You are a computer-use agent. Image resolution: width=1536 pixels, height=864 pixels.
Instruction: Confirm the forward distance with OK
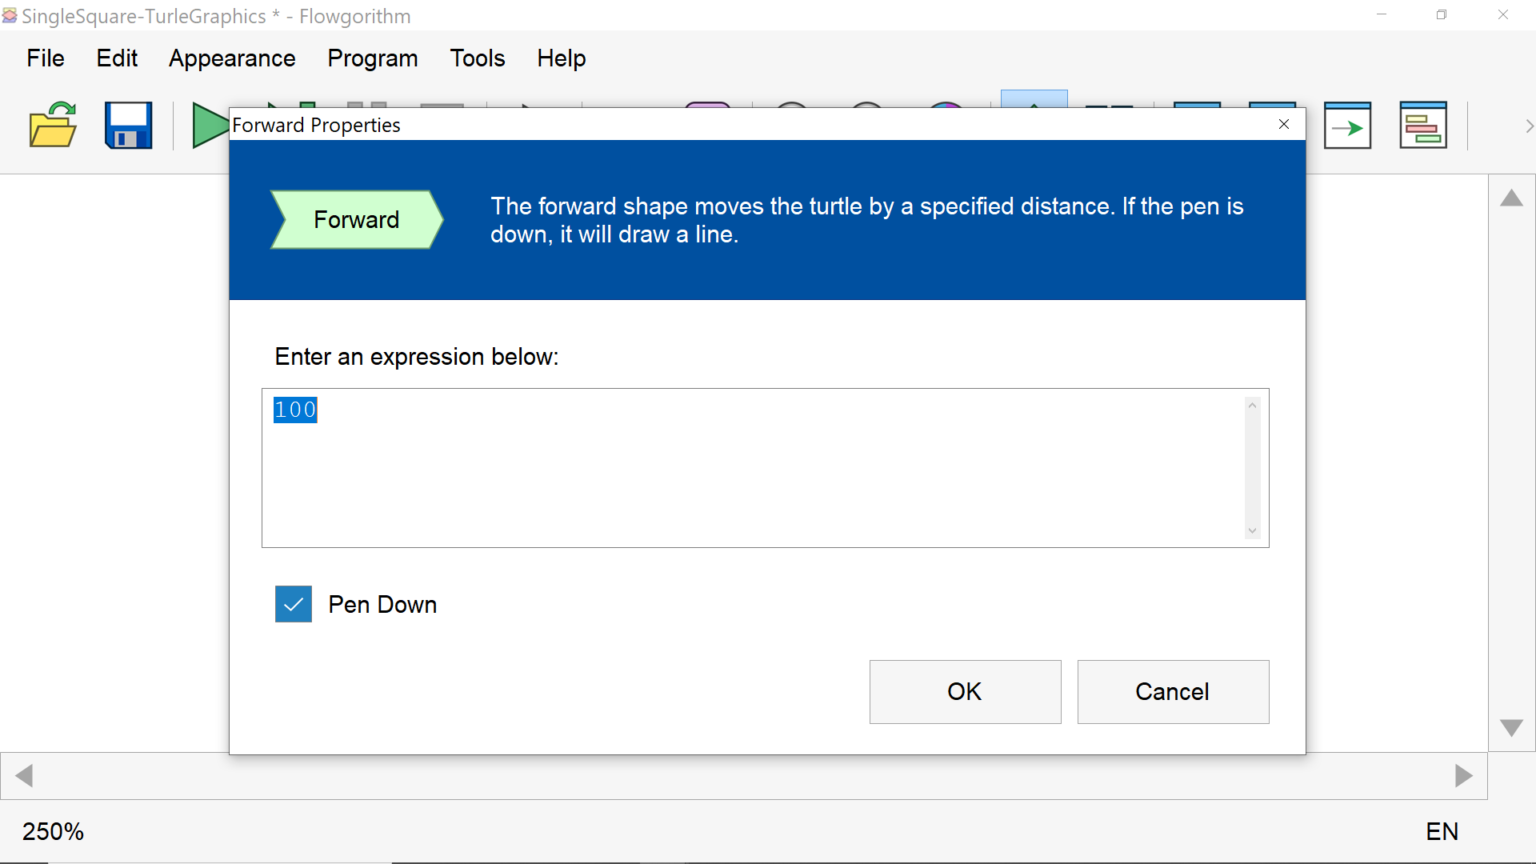(964, 691)
